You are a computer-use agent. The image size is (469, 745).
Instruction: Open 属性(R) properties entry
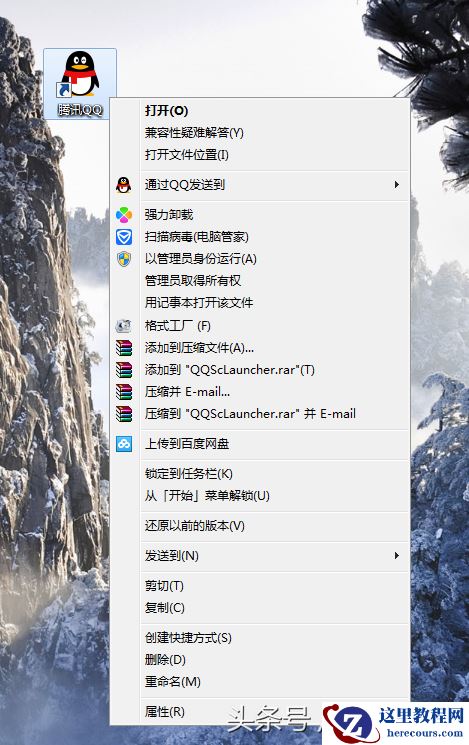[x=260, y=712]
